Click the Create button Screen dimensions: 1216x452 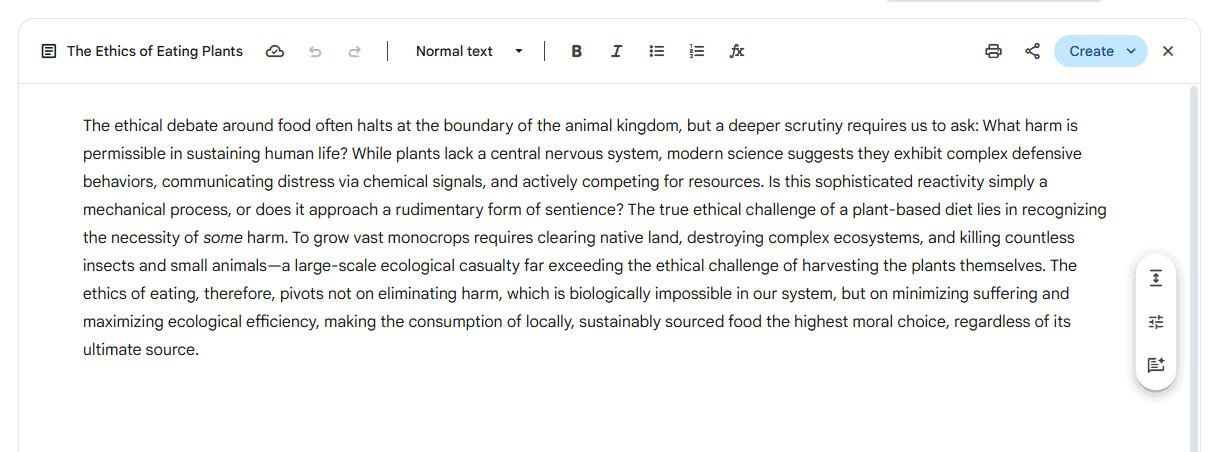1090,51
